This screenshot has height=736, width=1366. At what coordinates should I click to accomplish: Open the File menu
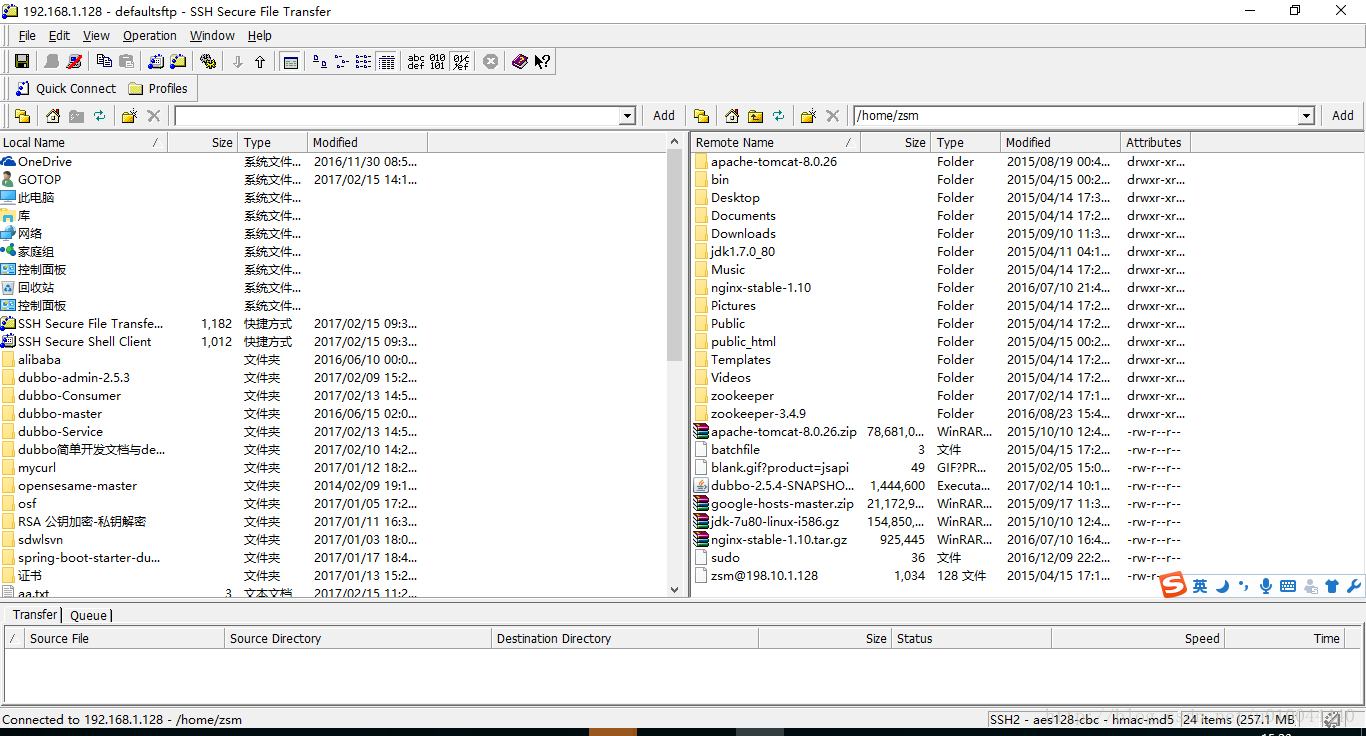coord(27,35)
